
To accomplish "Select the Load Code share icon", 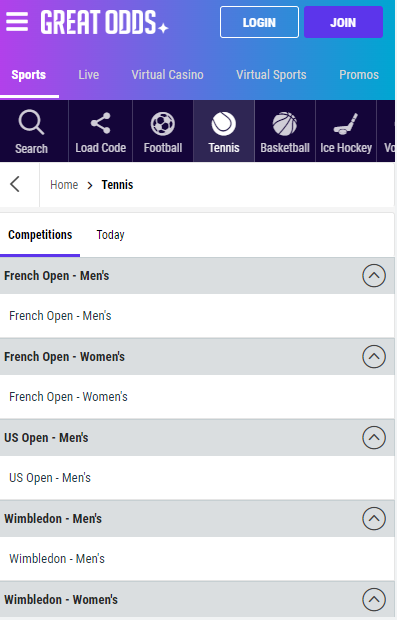I will pyautogui.click(x=100, y=123).
